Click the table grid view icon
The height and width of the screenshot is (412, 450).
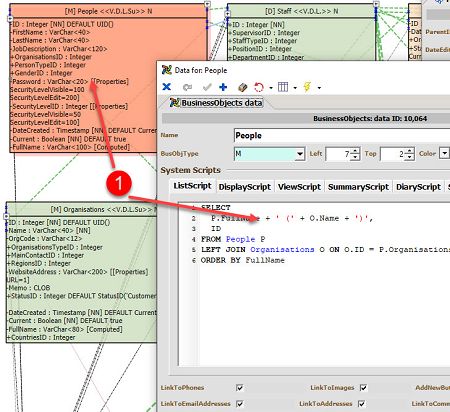[283, 87]
